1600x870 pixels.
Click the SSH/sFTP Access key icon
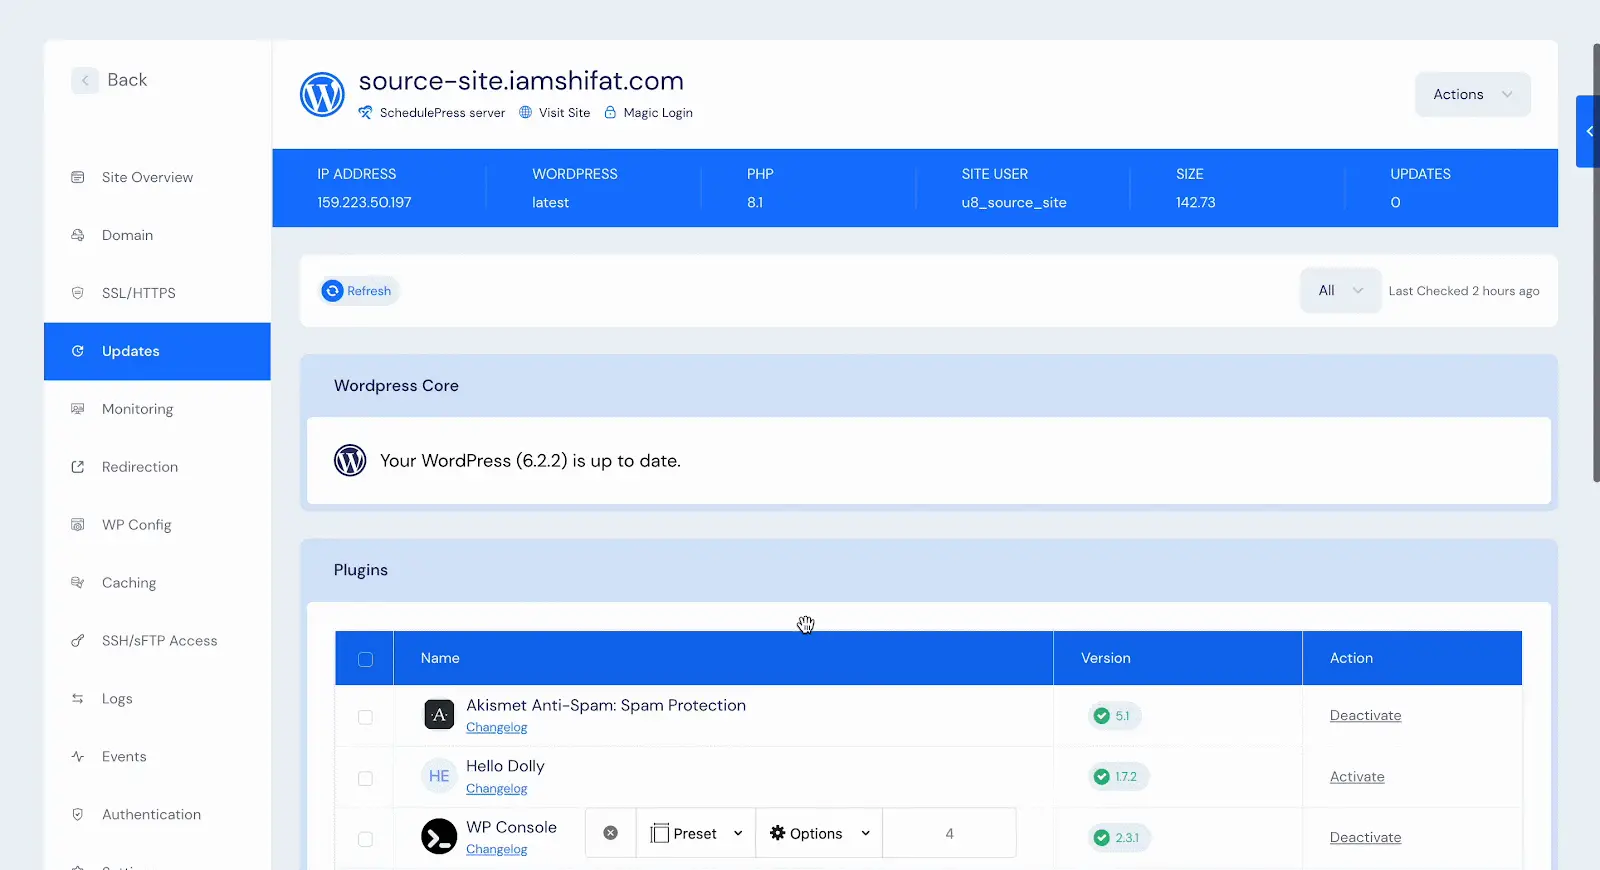click(78, 642)
